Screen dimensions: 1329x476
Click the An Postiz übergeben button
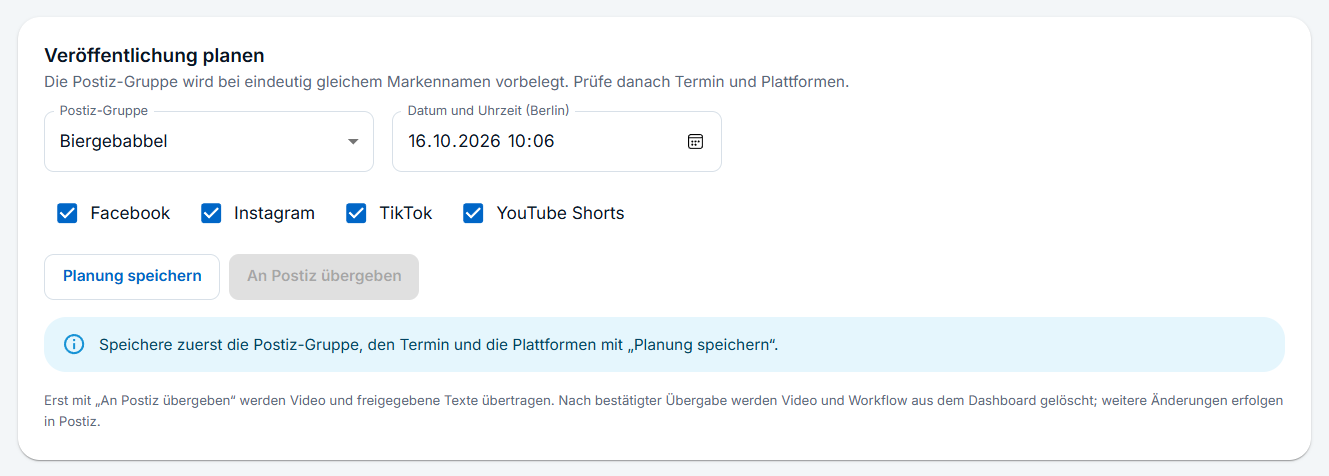pyautogui.click(x=324, y=277)
